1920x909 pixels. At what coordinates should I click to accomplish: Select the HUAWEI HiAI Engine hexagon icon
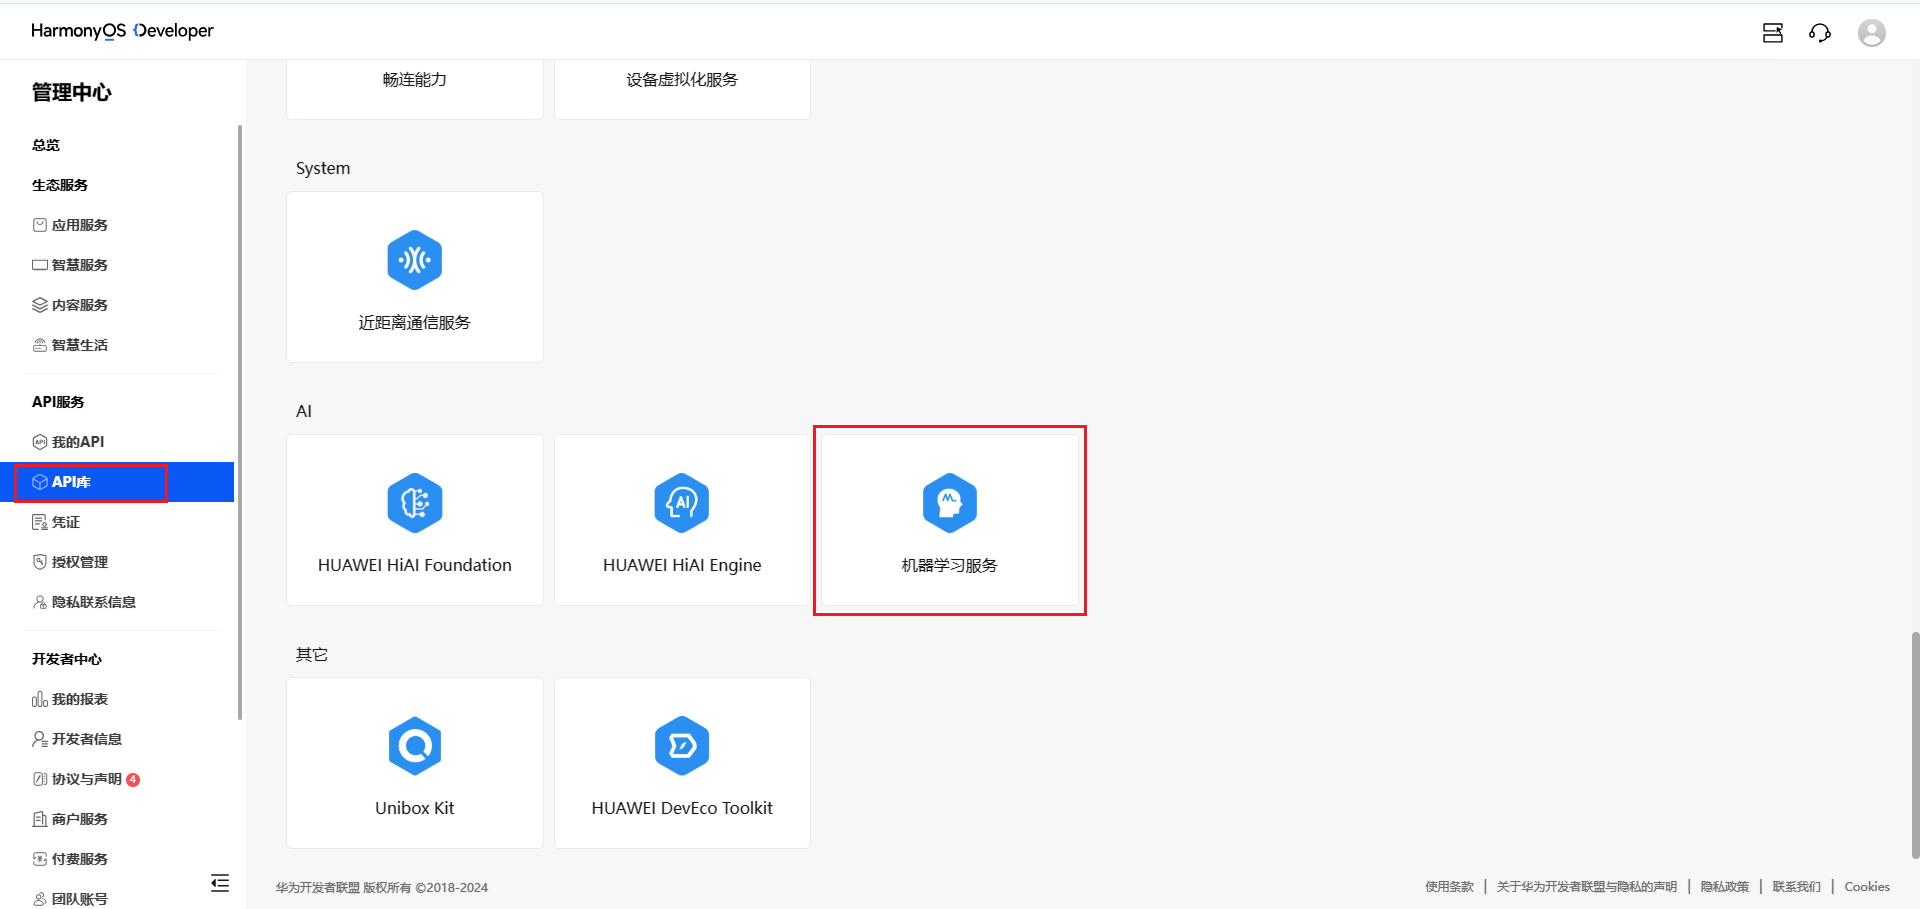(x=681, y=503)
